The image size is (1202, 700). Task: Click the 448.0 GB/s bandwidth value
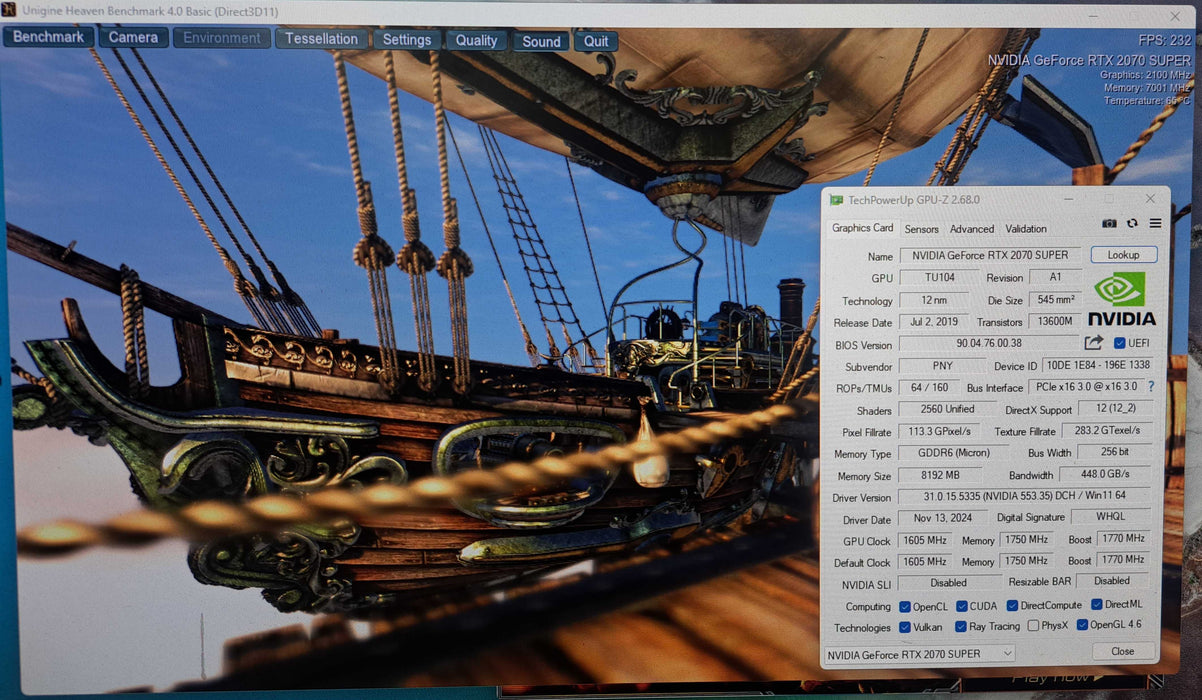(x=1104, y=475)
